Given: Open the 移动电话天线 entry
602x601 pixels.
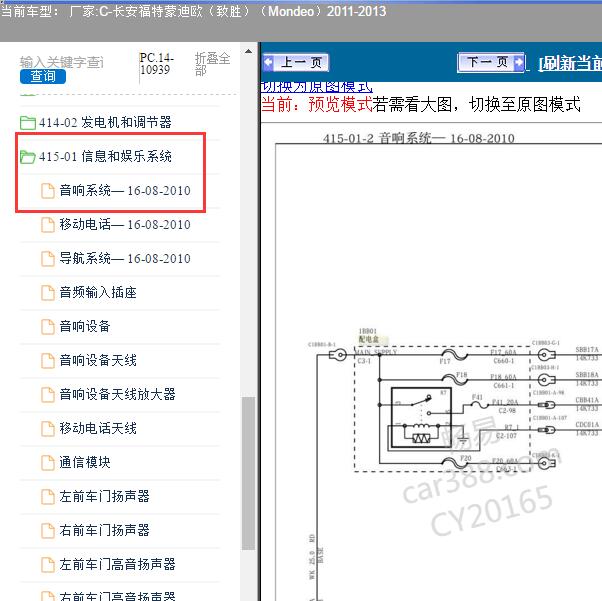Looking at the screenshot, I should click(x=98, y=429).
